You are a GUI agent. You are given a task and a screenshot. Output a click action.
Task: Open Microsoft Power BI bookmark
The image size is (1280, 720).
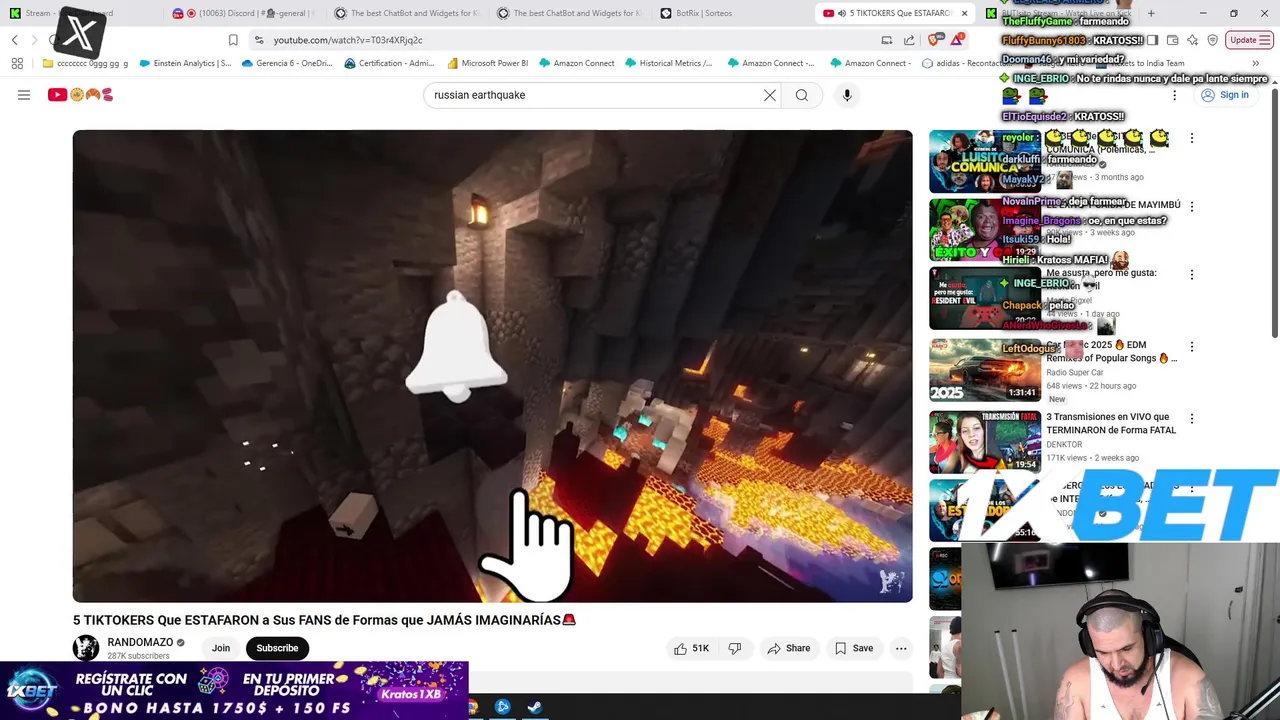pos(487,63)
